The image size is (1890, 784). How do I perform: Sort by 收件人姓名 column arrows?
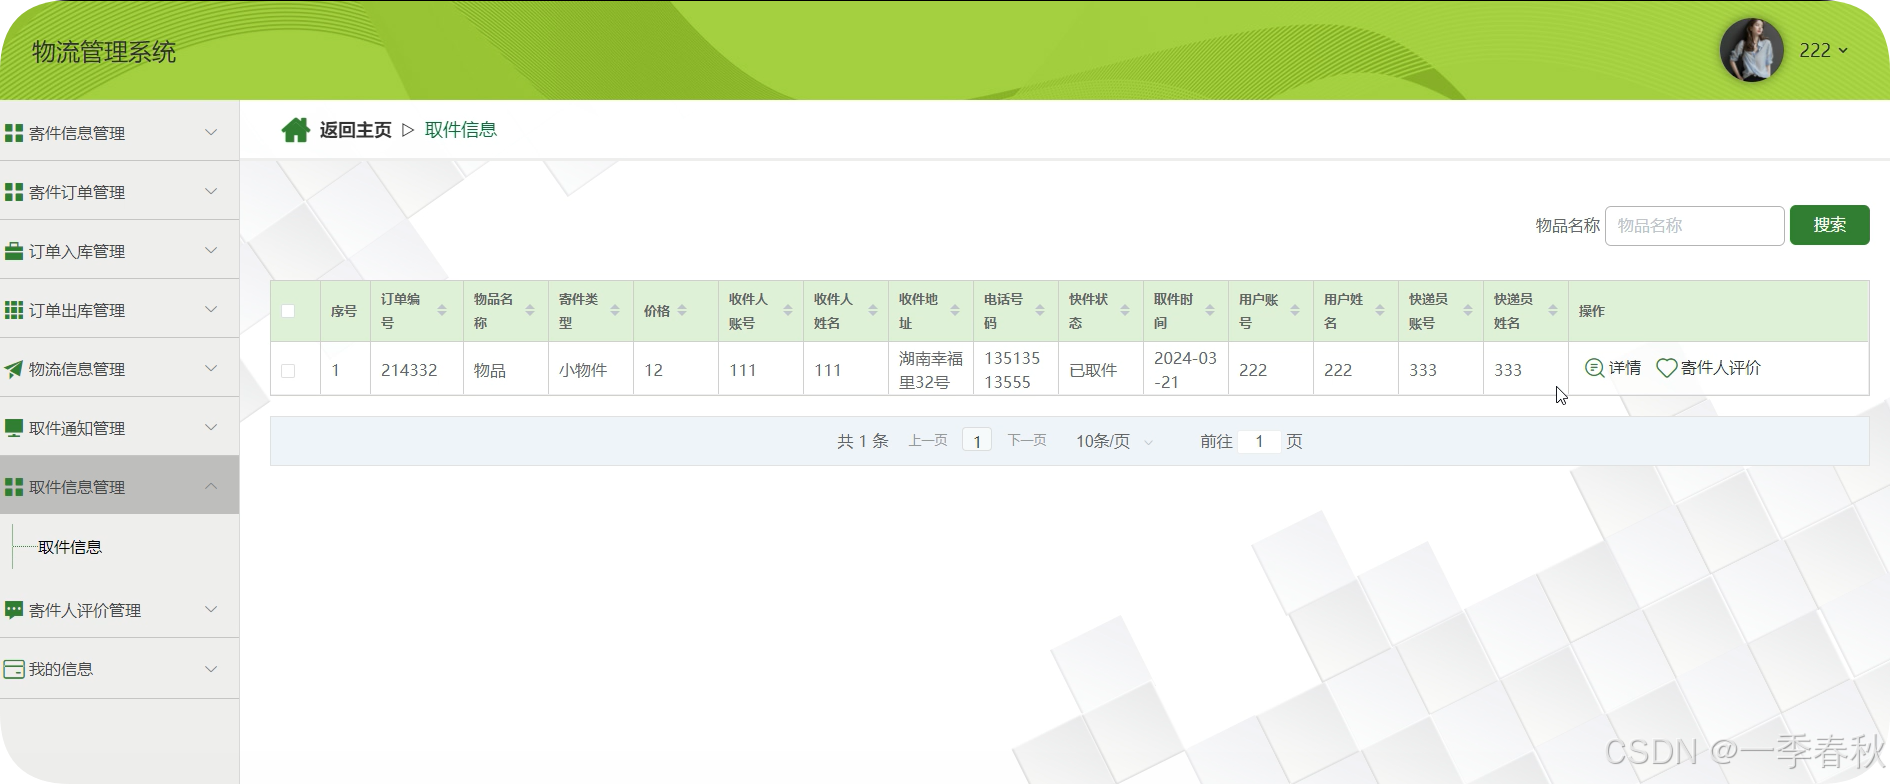click(873, 311)
